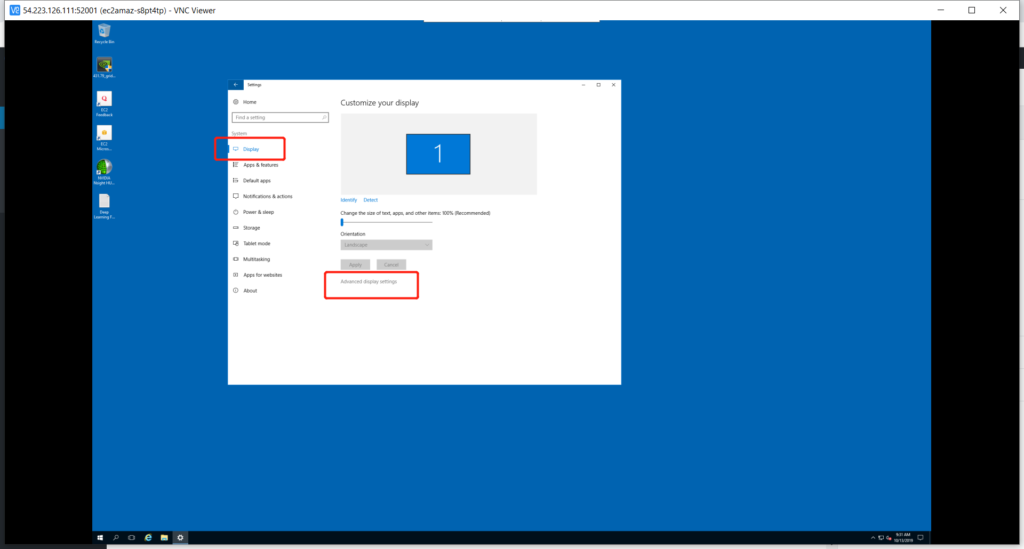Open the Windows Start menu
This screenshot has height=549, width=1024.
click(x=101, y=538)
